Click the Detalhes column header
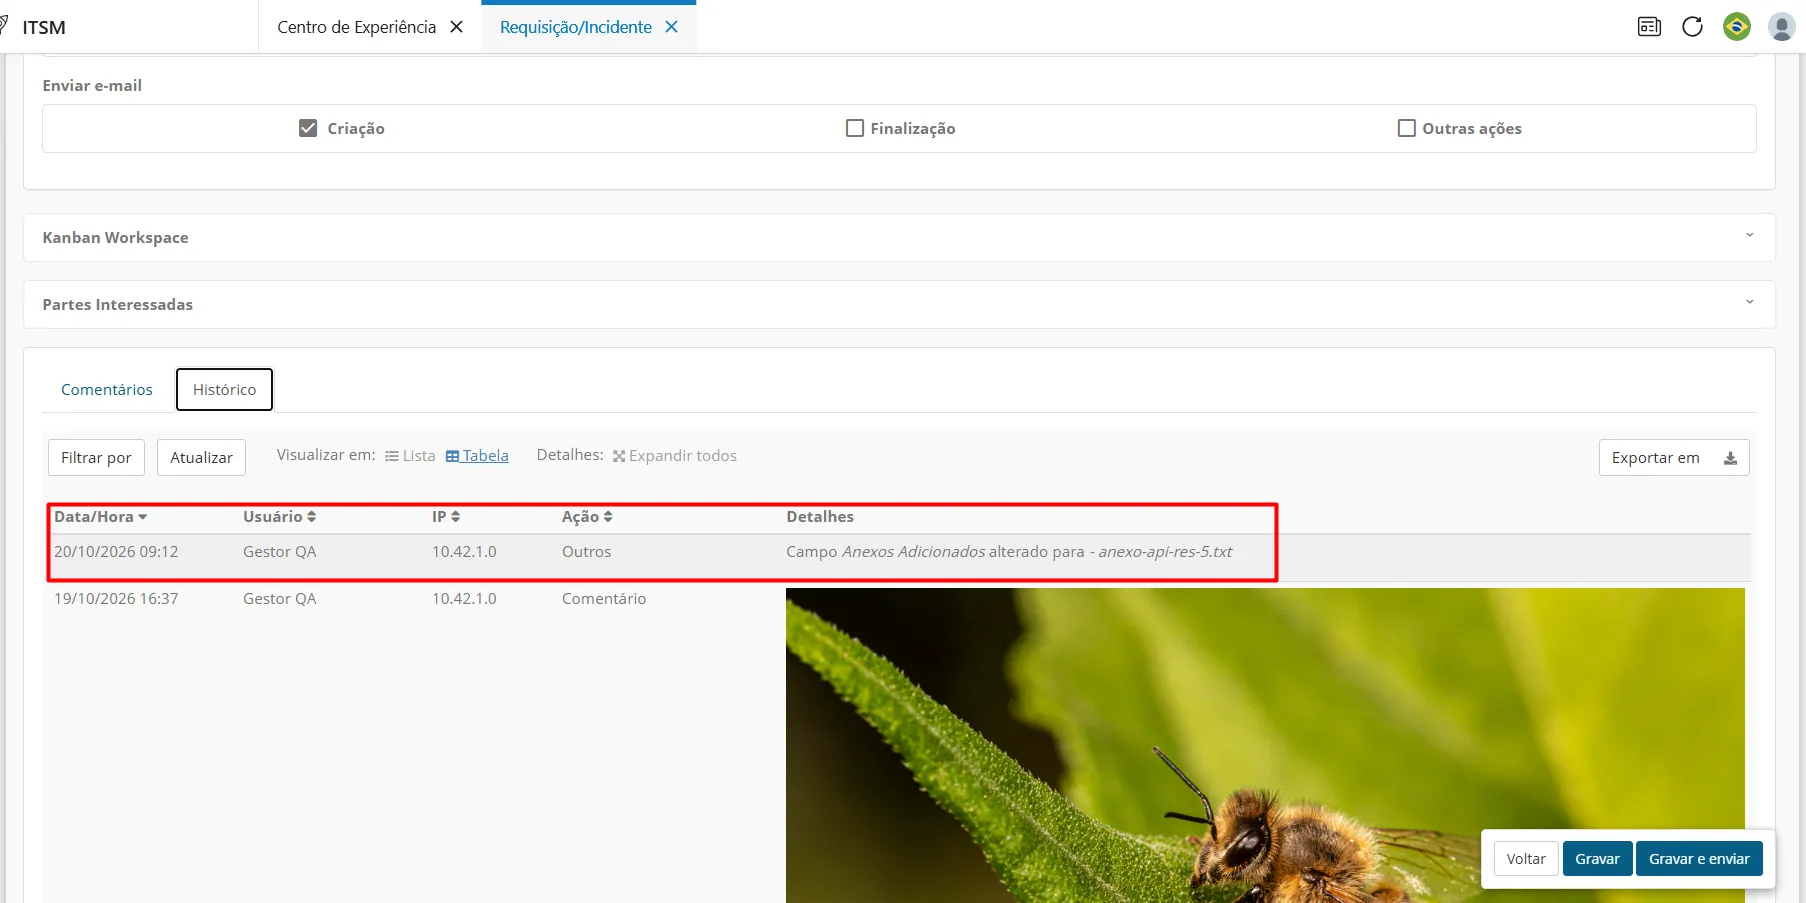Image resolution: width=1806 pixels, height=903 pixels. (820, 517)
